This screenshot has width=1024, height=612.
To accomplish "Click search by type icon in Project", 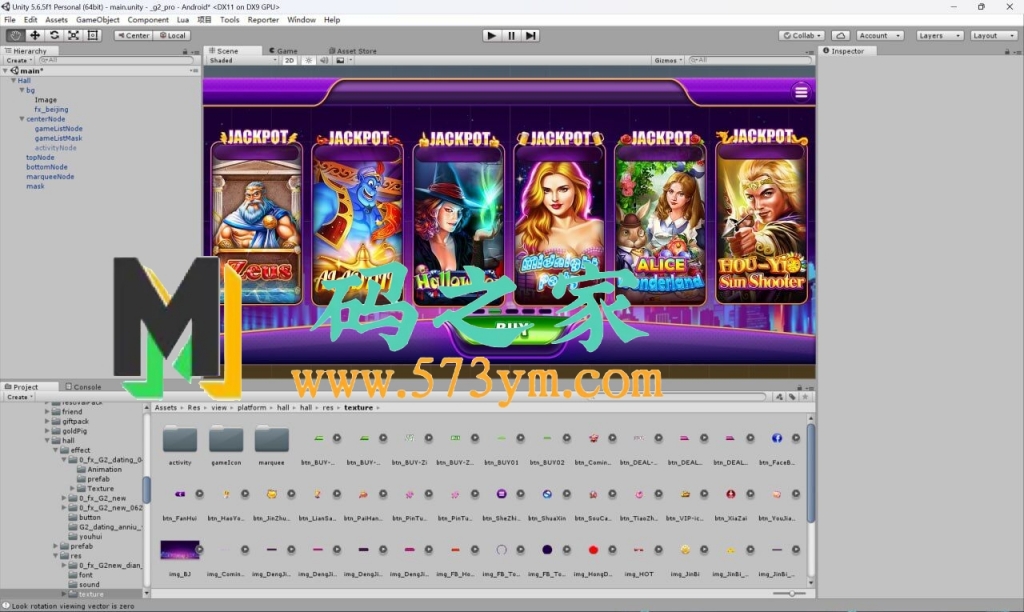I will 779,397.
